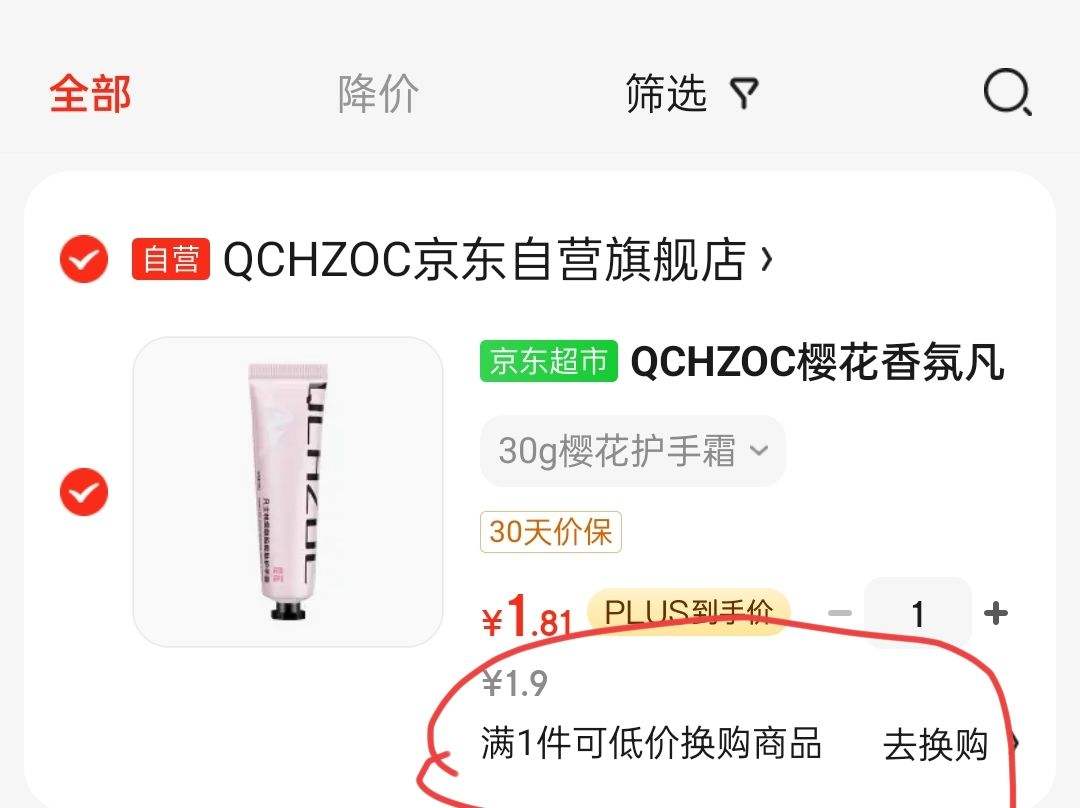The image size is (1080, 808).
Task: Expand the 30g樱花护手霜 spec dropdown
Action: [633, 451]
